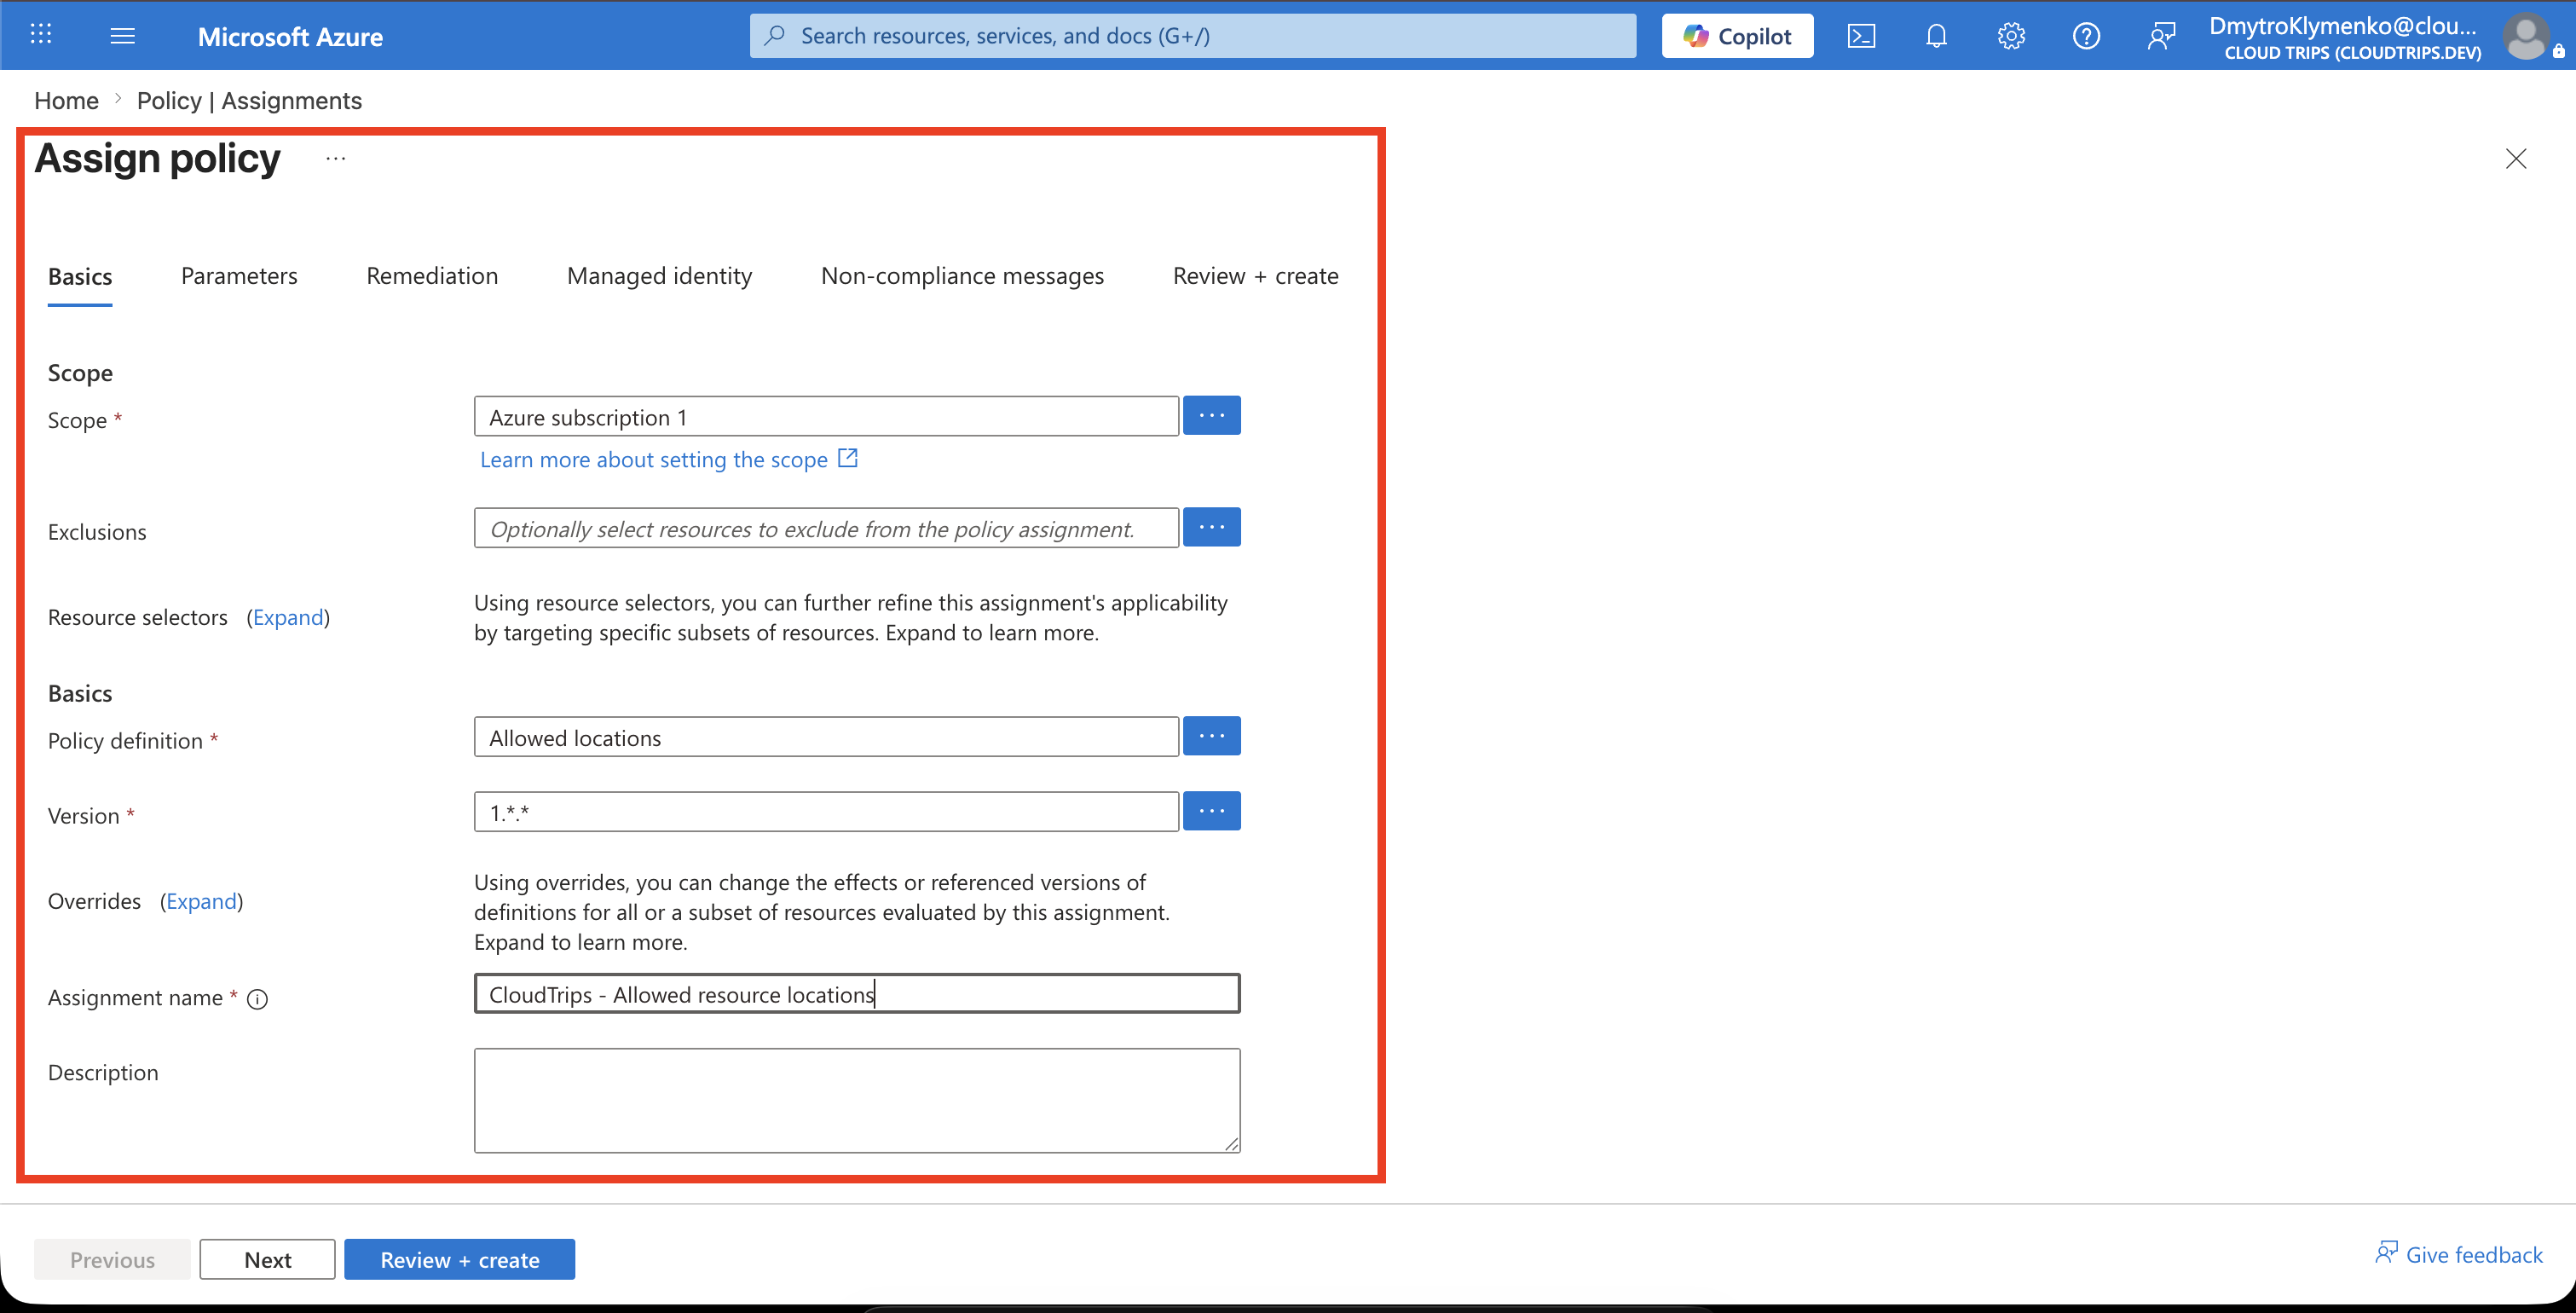Click the Description text area

click(857, 1101)
